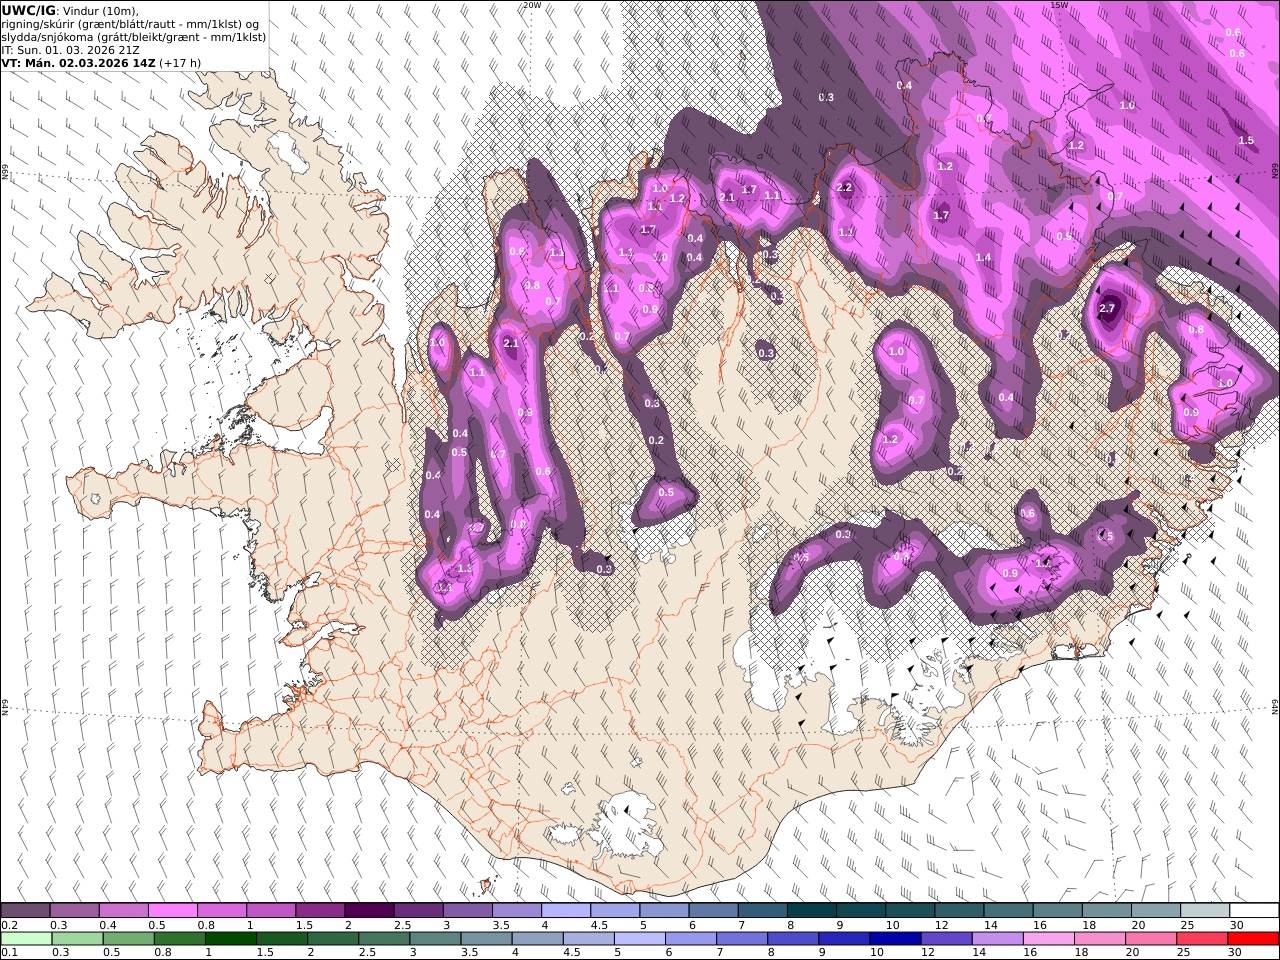This screenshot has width=1280, height=960.
Task: Pick the 30 bright red swatch in bottom legend row
Action: (1252, 939)
